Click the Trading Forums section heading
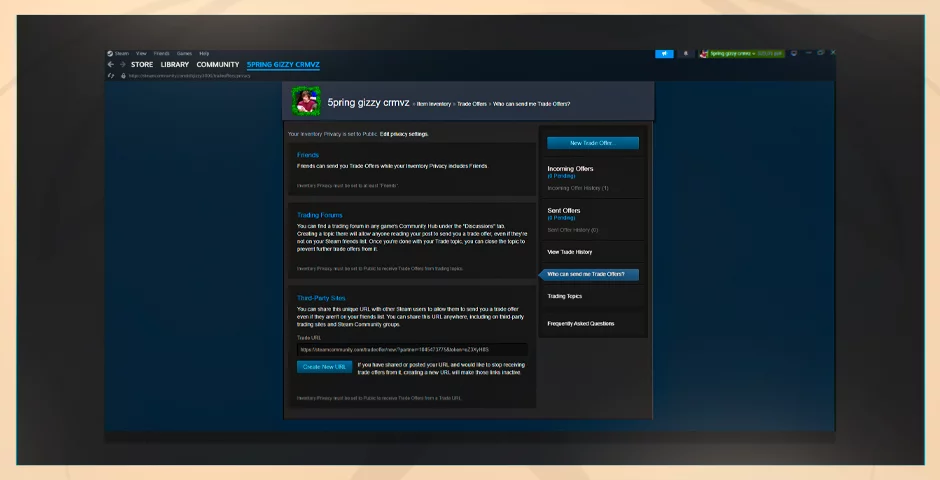Screen dimensions: 940x480 click(x=320, y=215)
